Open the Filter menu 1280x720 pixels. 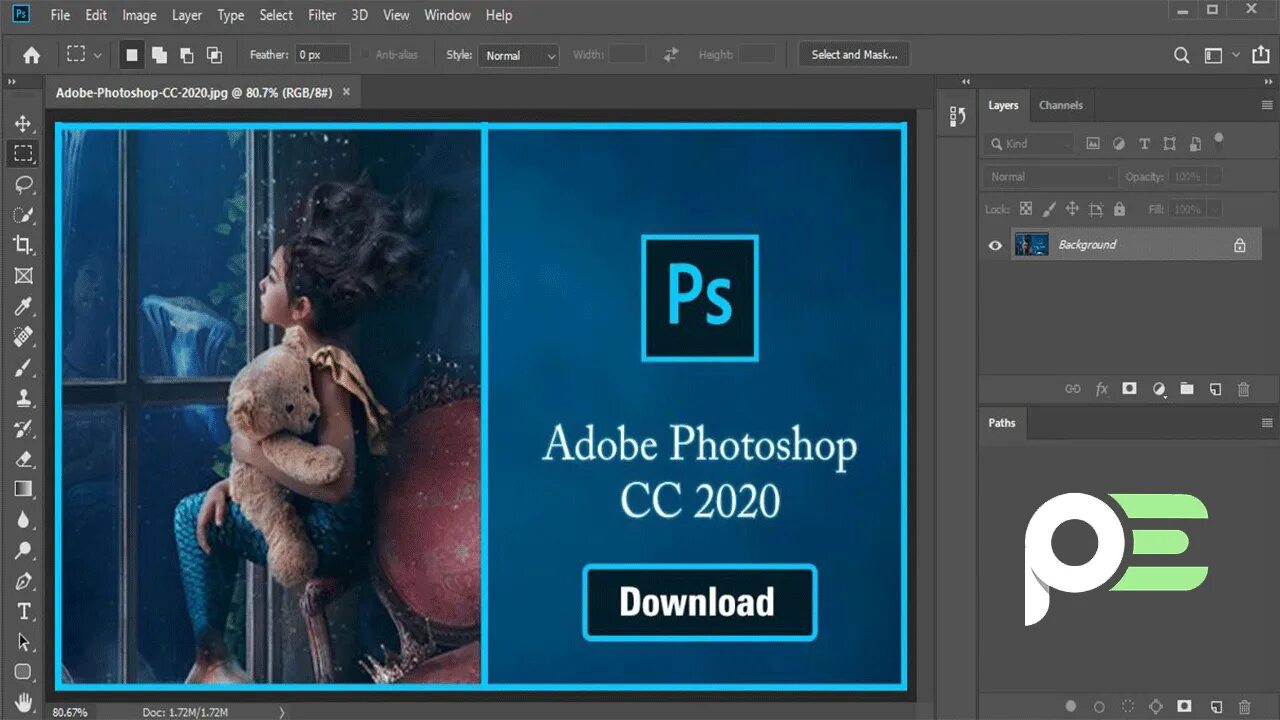point(322,15)
